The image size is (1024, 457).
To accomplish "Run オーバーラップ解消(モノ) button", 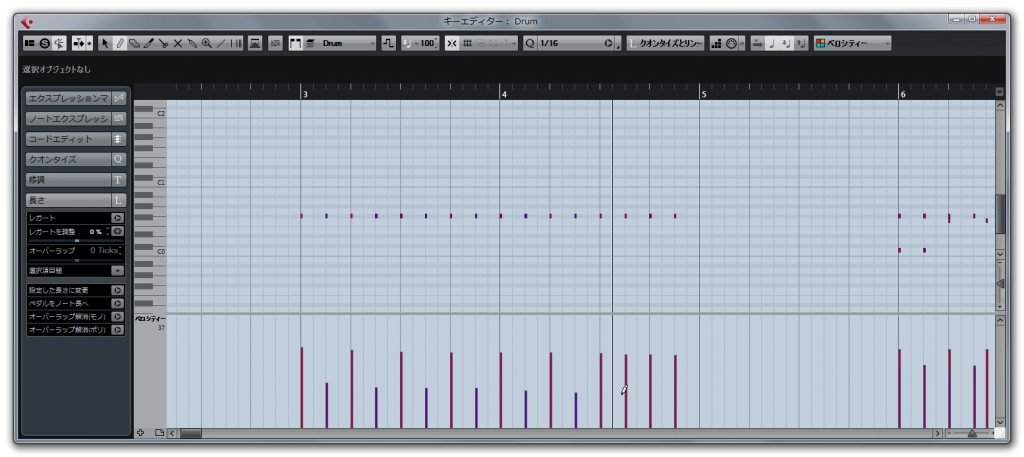I will coord(118,317).
